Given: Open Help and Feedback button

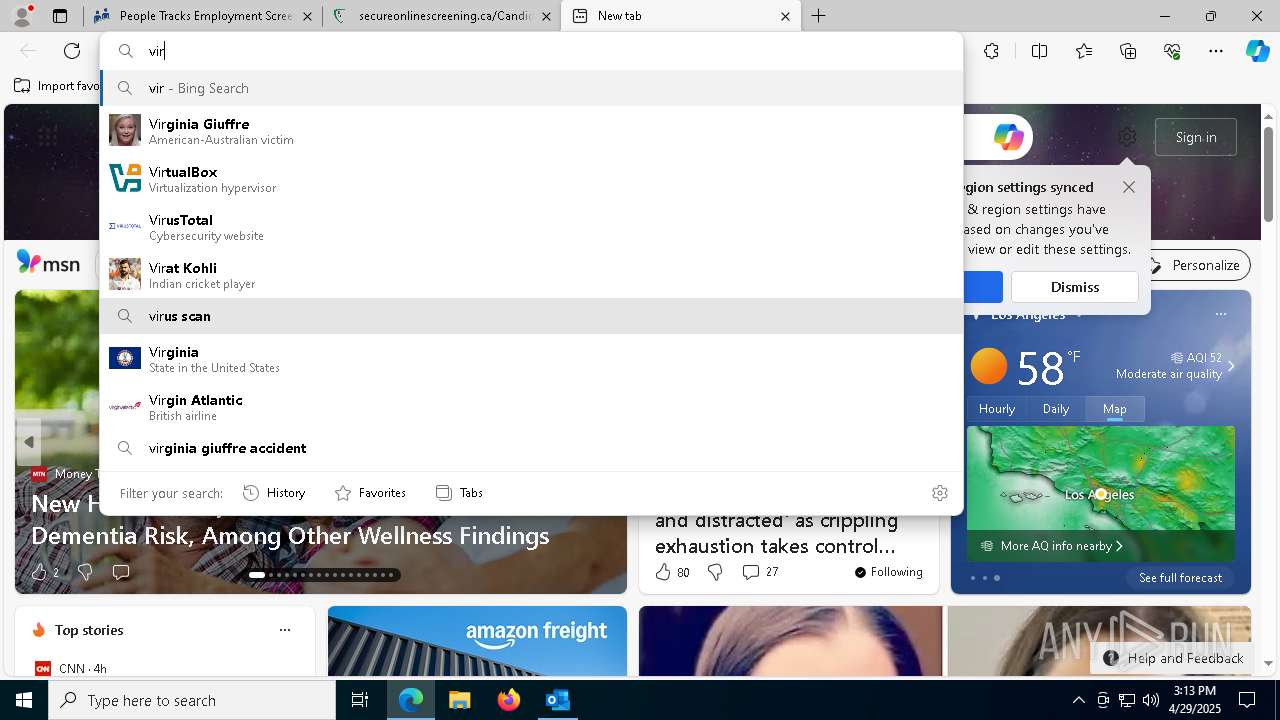Looking at the screenshot, I should [1174, 658].
